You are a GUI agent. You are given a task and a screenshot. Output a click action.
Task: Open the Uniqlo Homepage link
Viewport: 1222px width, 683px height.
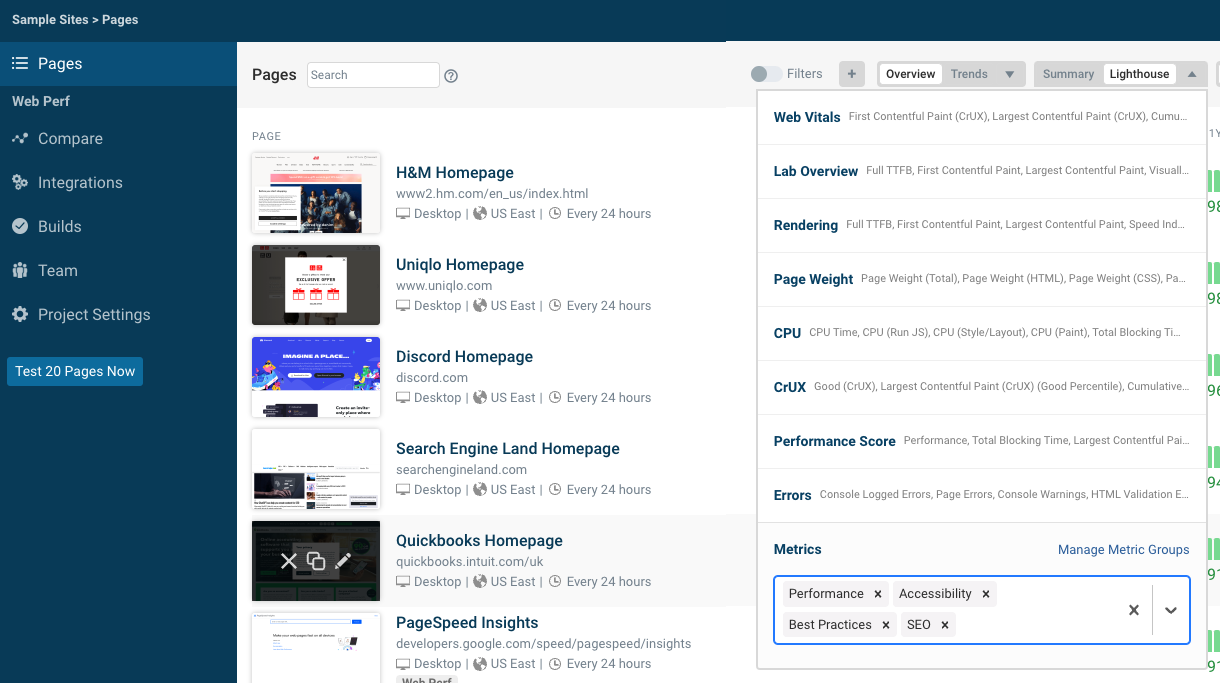click(x=460, y=265)
